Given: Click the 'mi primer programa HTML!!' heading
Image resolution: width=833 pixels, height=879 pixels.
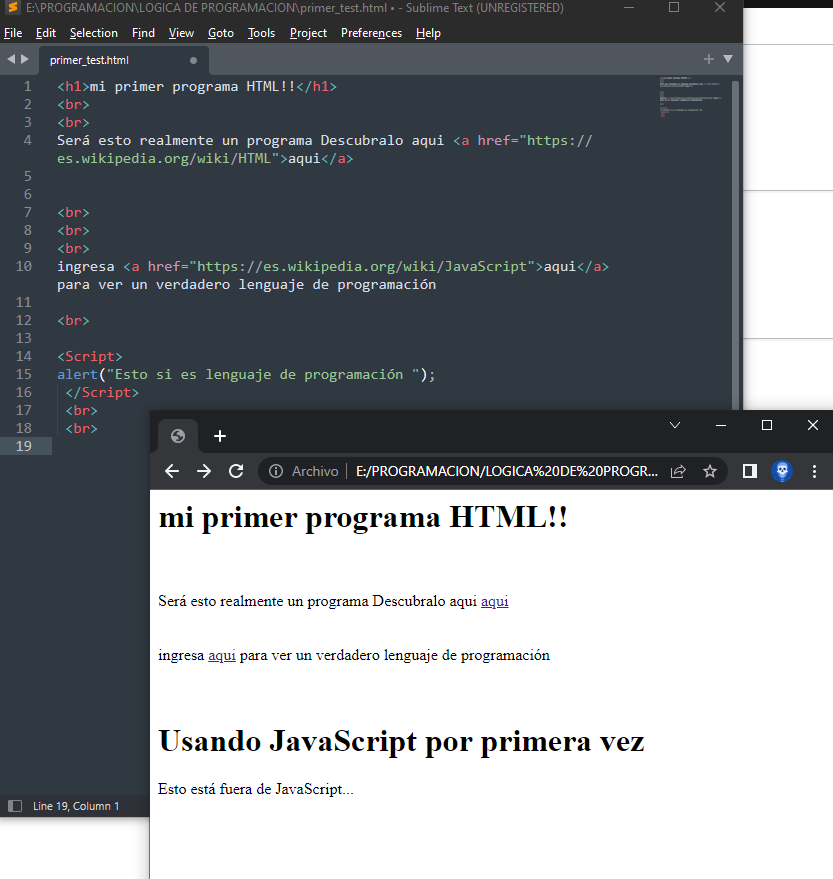Looking at the screenshot, I should coord(363,517).
